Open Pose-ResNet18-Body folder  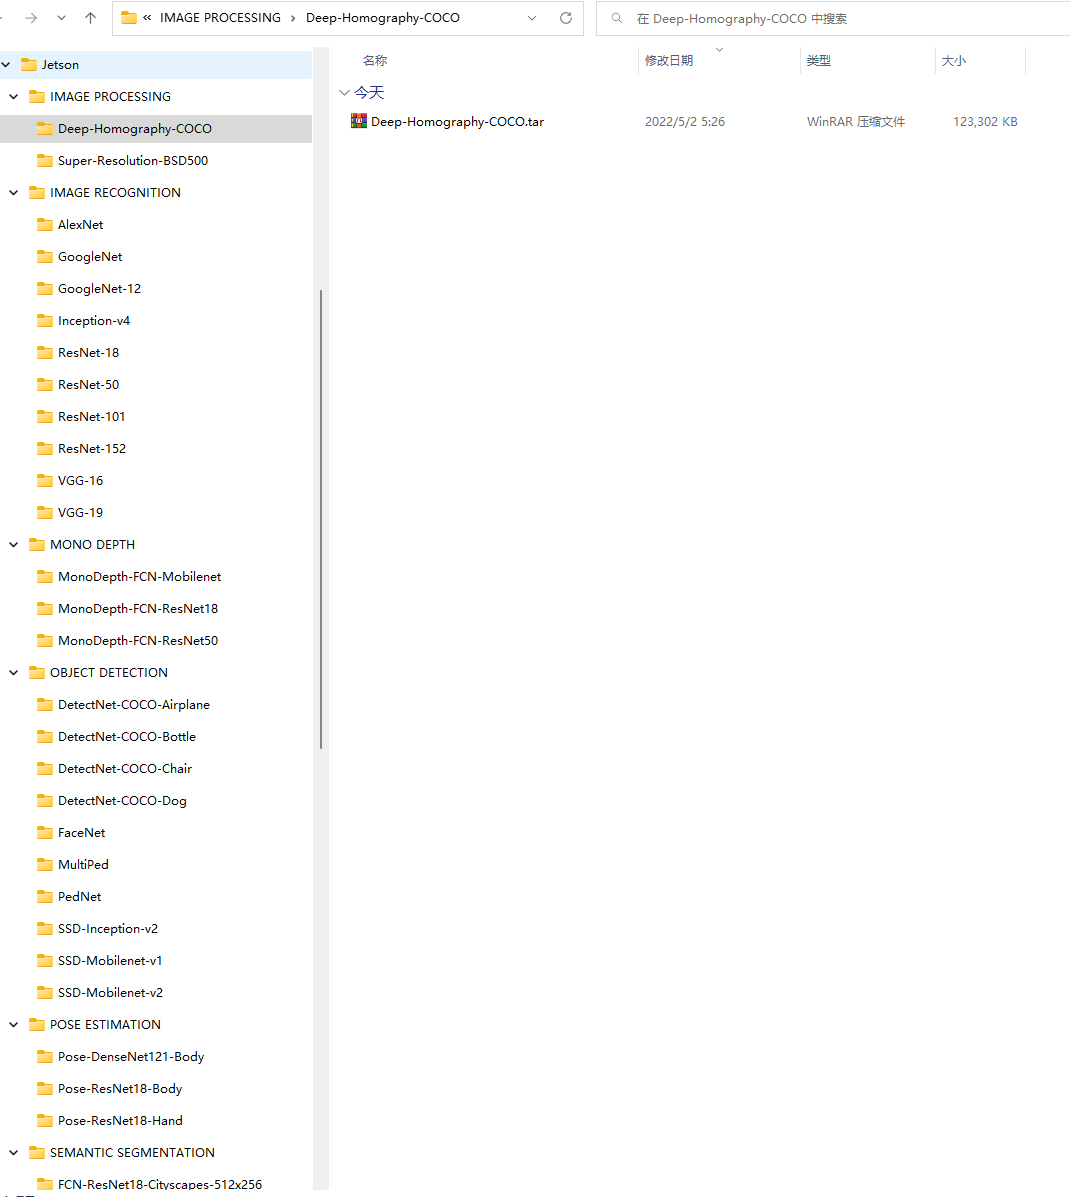(120, 1089)
